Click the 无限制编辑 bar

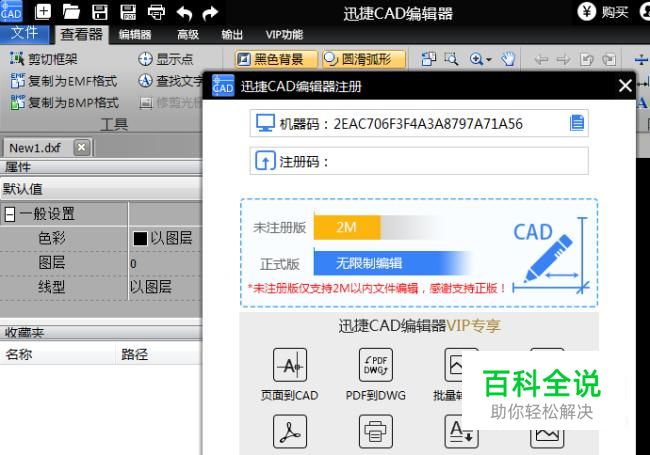pyautogui.click(x=392, y=263)
